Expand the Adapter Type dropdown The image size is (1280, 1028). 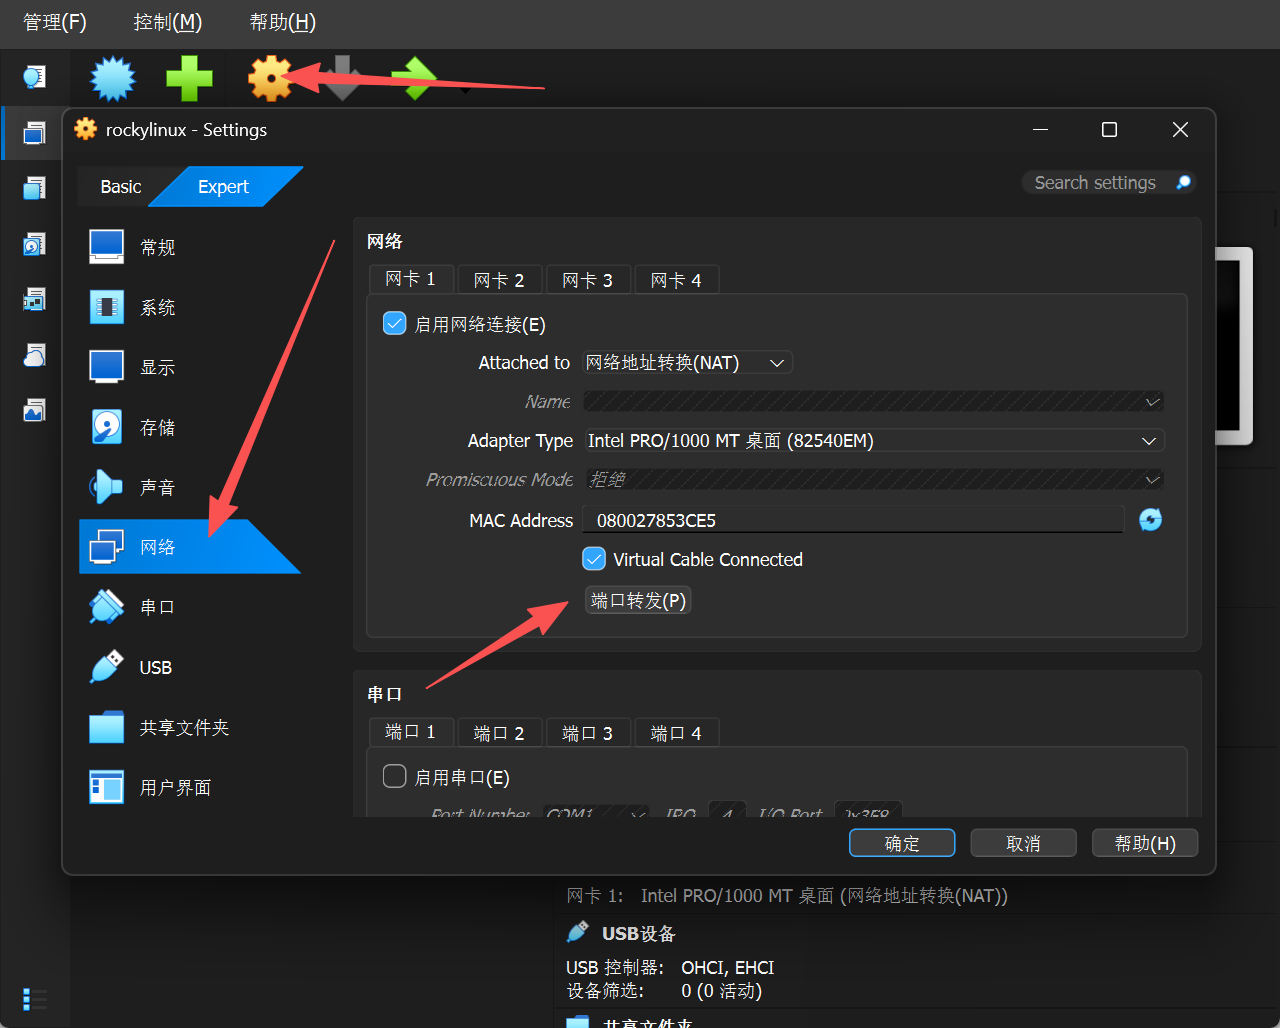click(874, 441)
